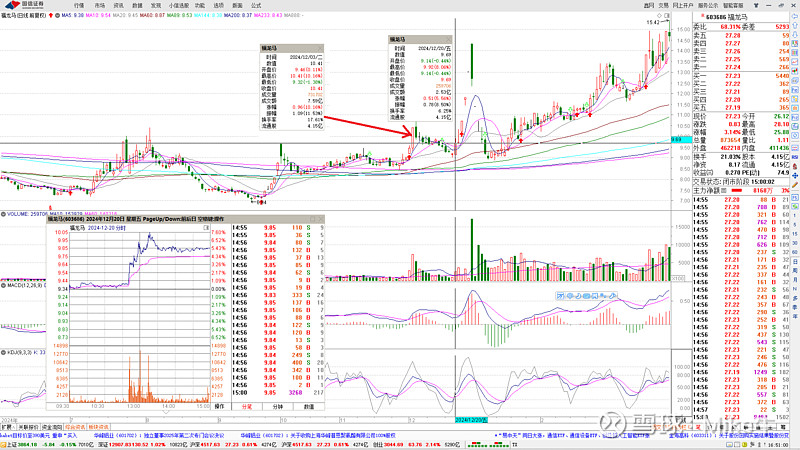
Task: Close the 2024/12/20 data tooltip
Action: pos(448,39)
